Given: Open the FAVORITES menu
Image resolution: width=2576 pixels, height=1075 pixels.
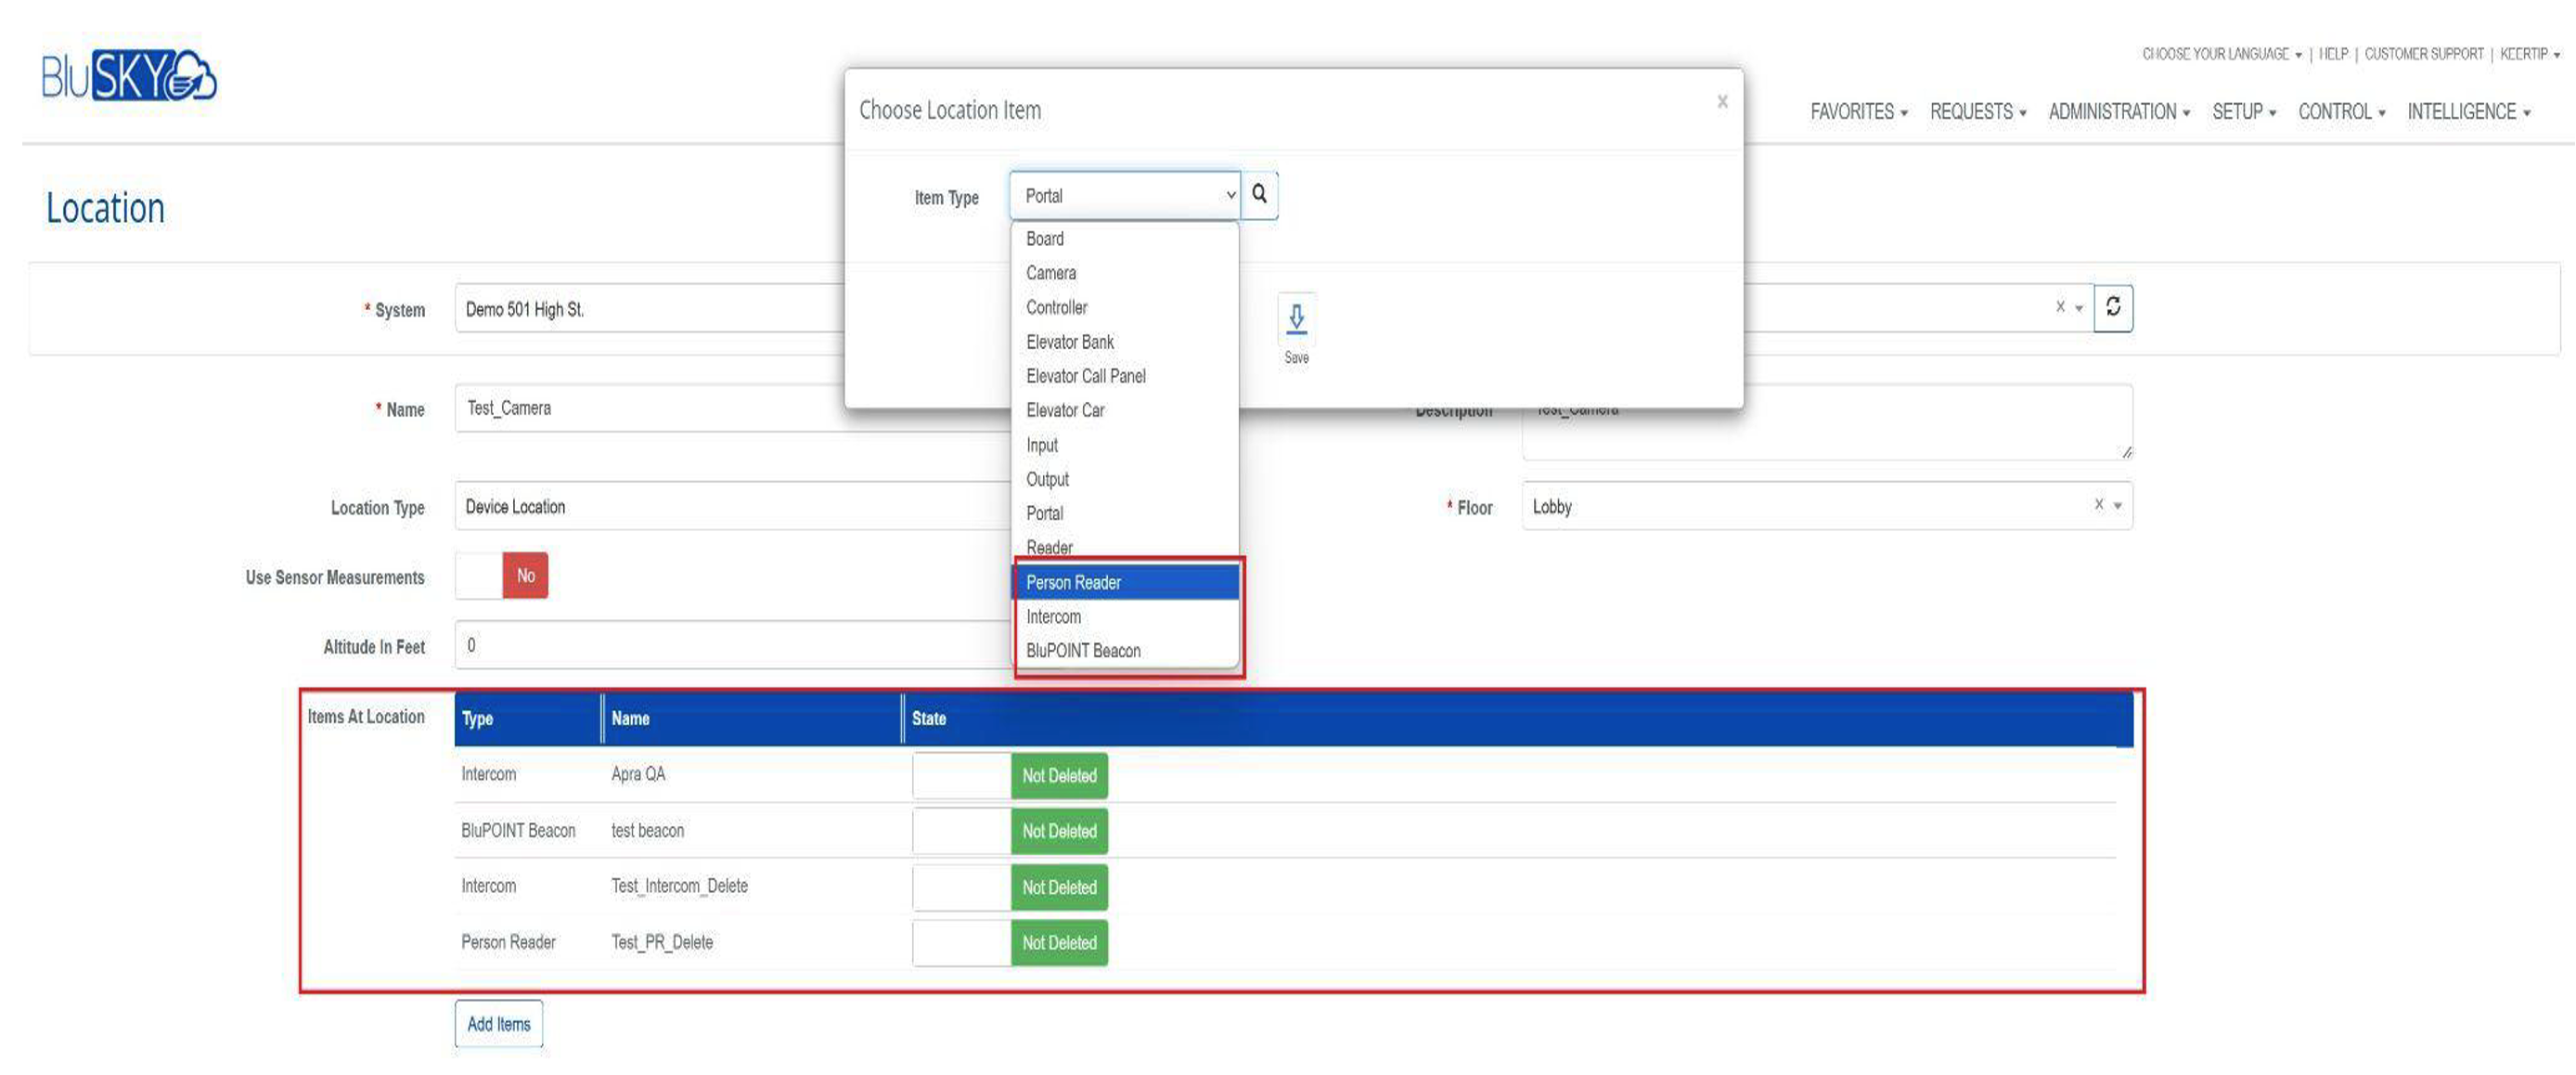Looking at the screenshot, I should click(1858, 112).
